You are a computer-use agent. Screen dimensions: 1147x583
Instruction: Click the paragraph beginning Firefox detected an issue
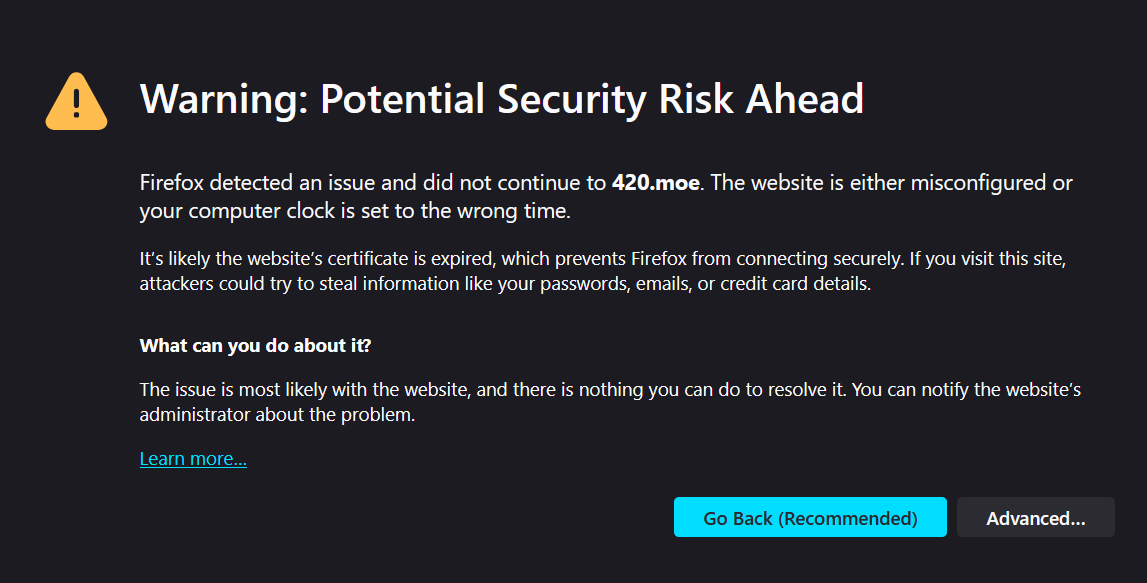606,197
